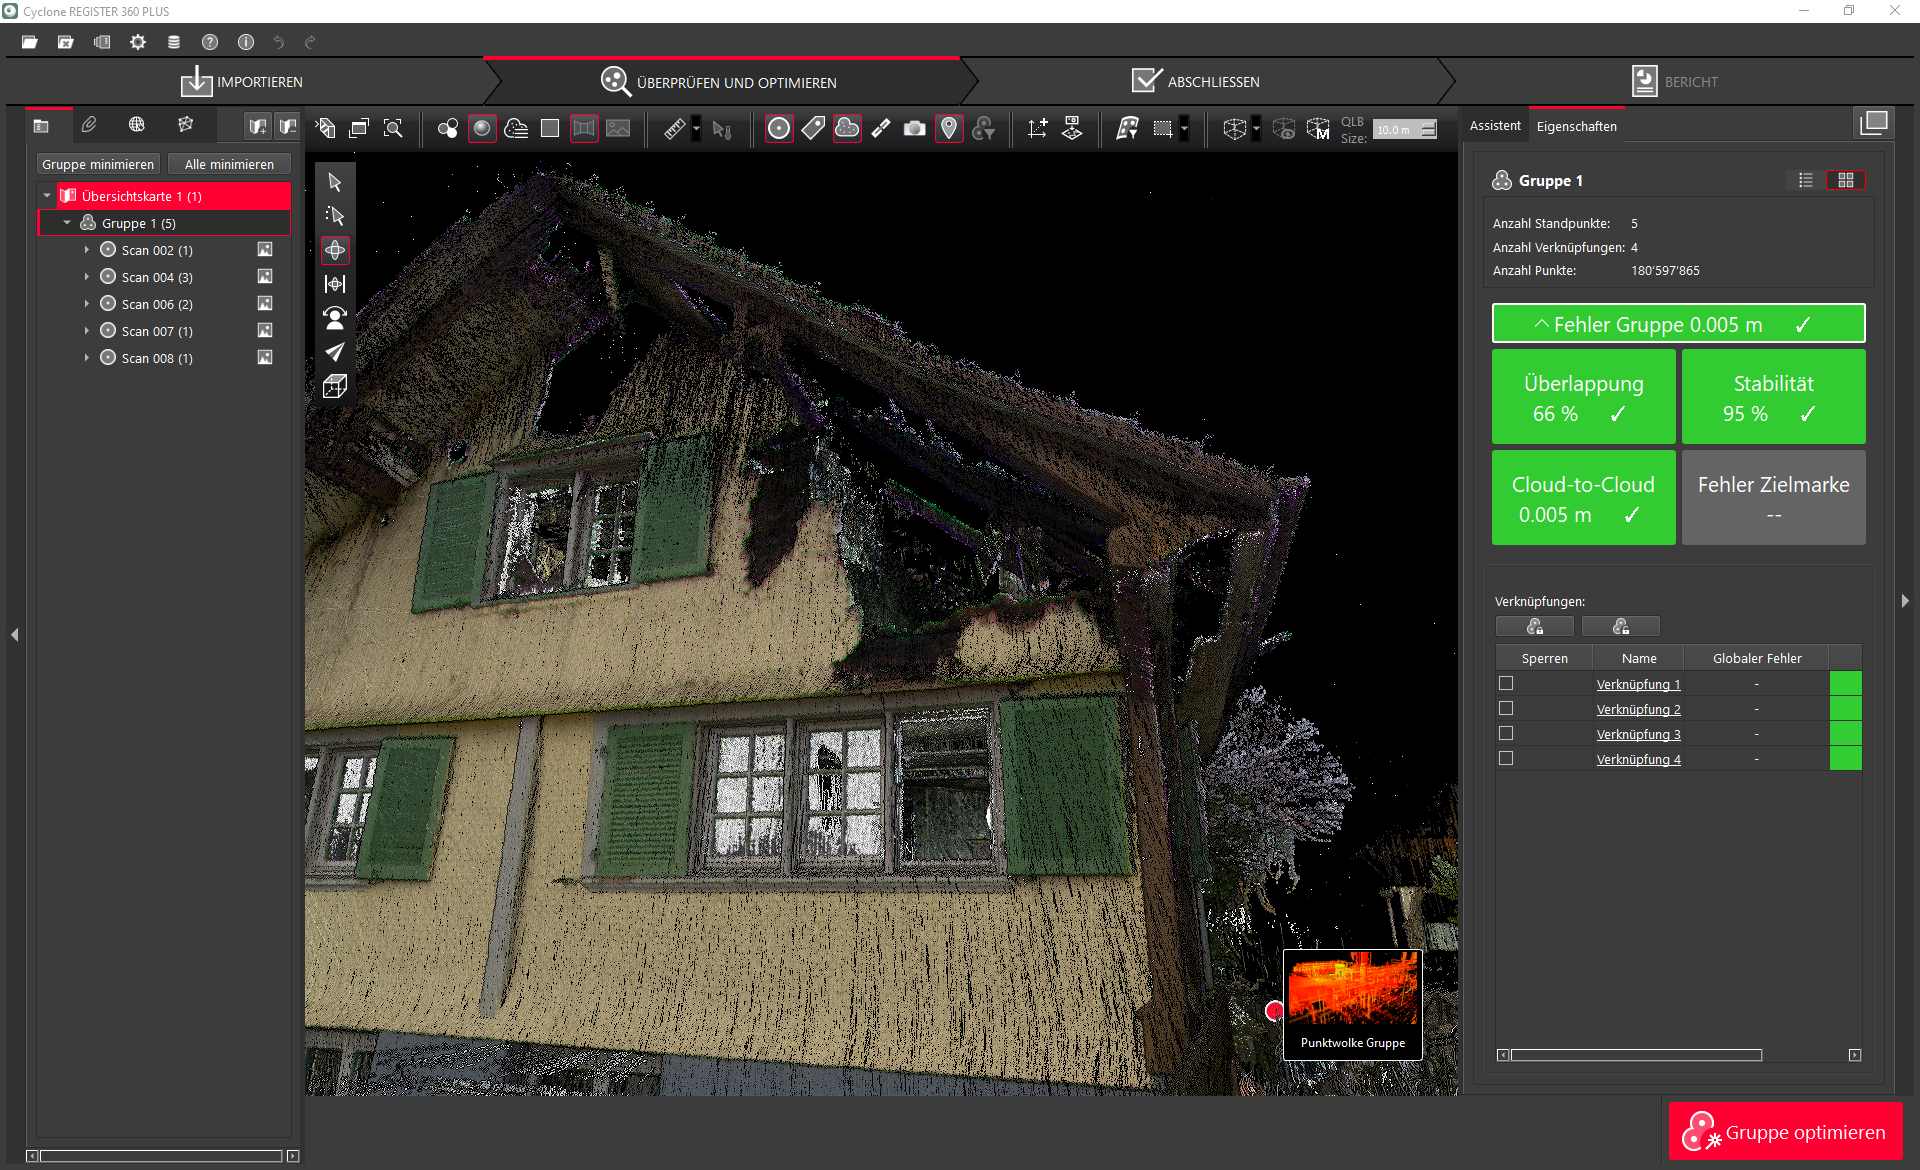Check the Sperren box for Verknüpfung 3

[1506, 733]
